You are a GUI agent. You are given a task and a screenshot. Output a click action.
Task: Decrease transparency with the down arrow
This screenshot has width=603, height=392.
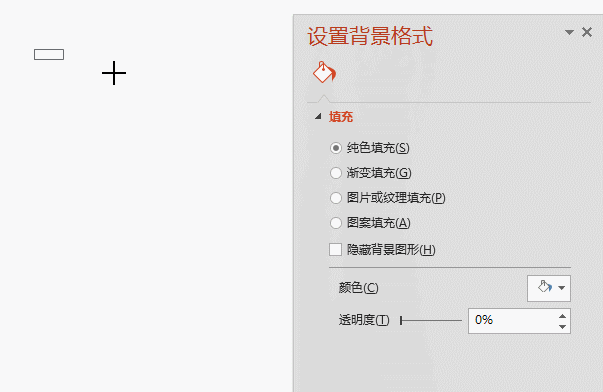tap(562, 327)
